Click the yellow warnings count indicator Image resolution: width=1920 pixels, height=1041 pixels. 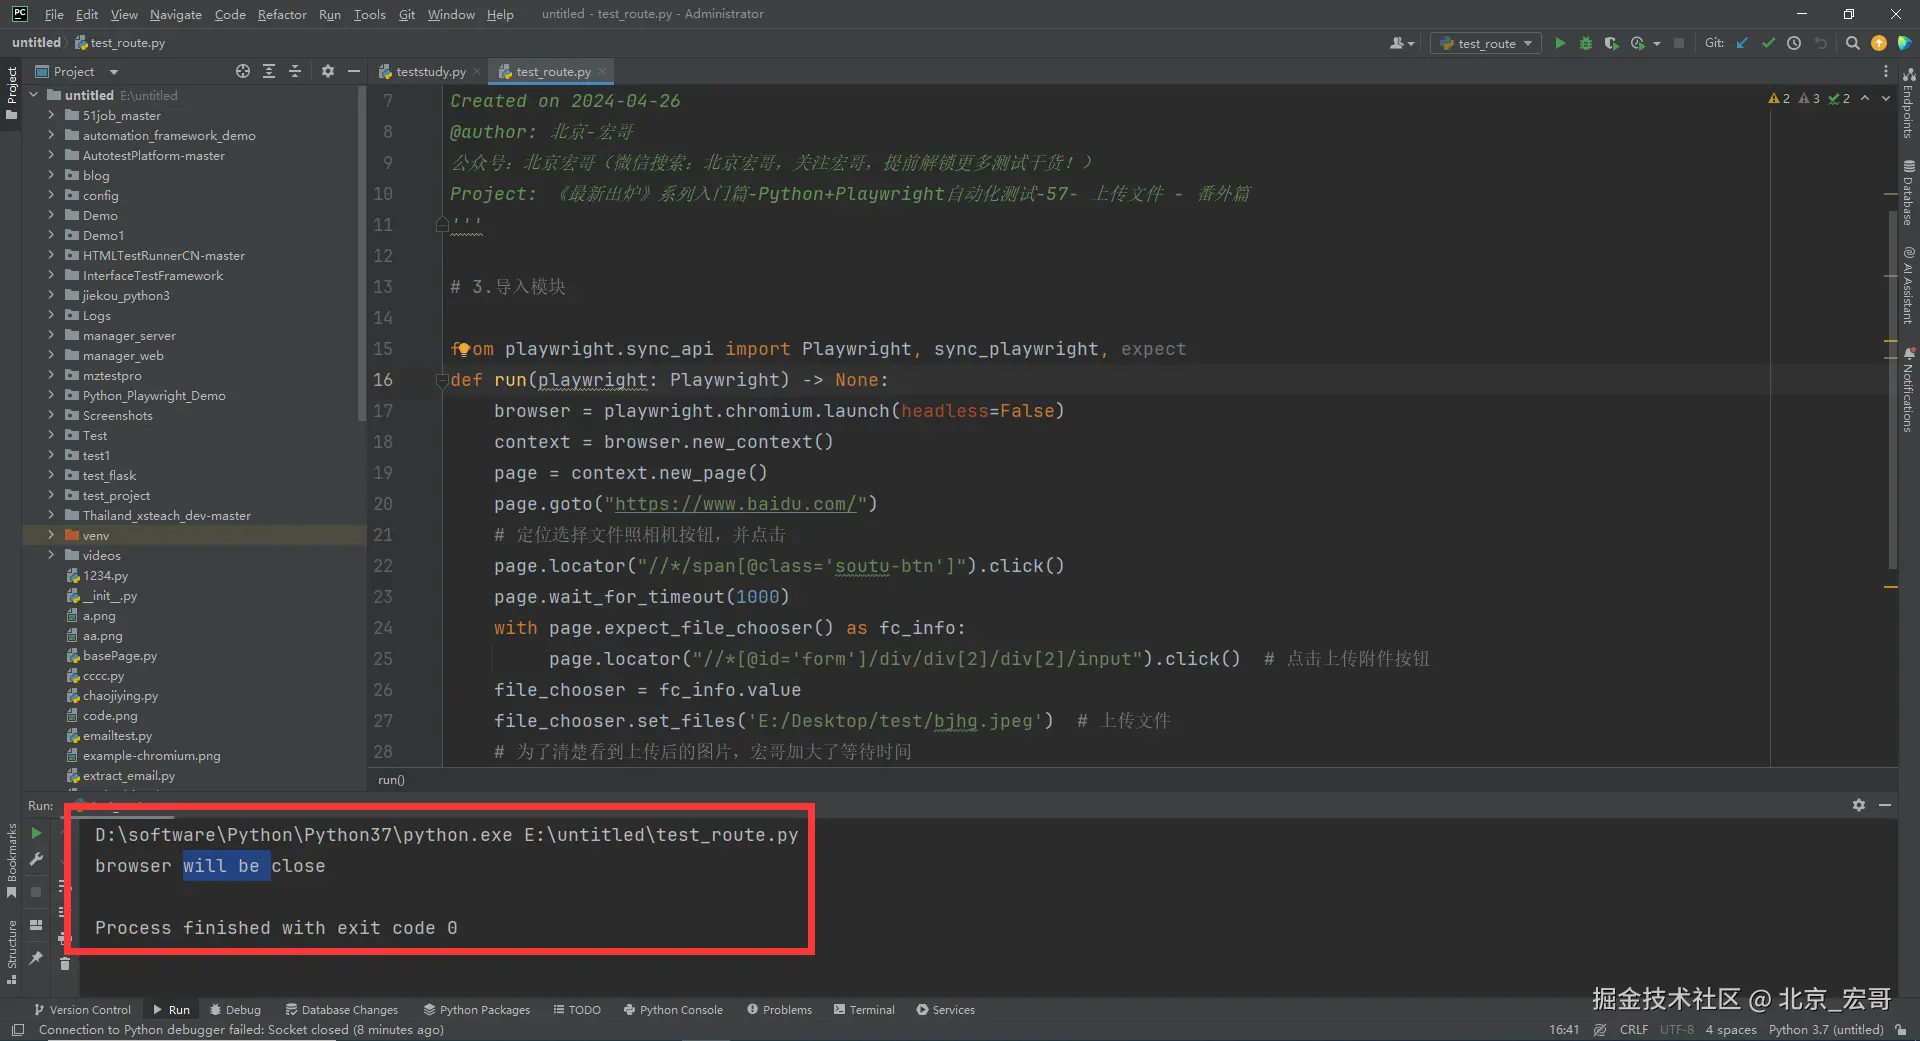click(1779, 98)
